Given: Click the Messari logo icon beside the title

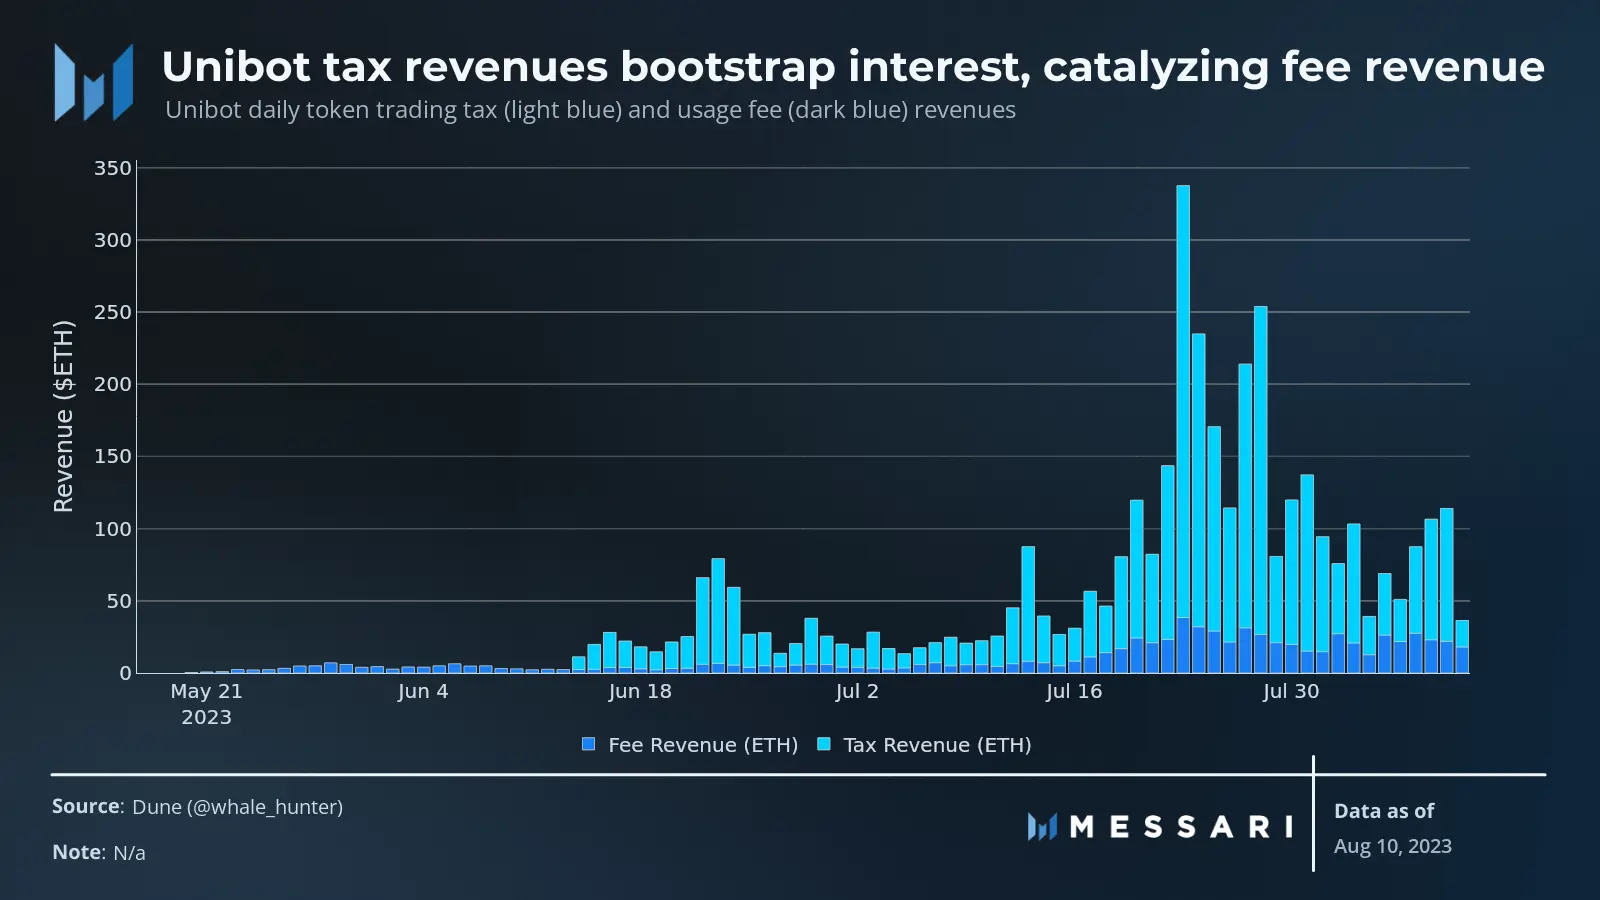Looking at the screenshot, I should click(94, 82).
